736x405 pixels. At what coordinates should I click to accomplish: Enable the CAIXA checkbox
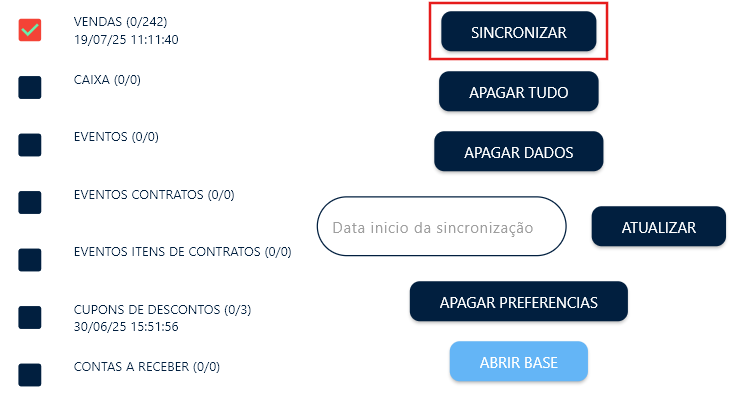click(x=30, y=88)
